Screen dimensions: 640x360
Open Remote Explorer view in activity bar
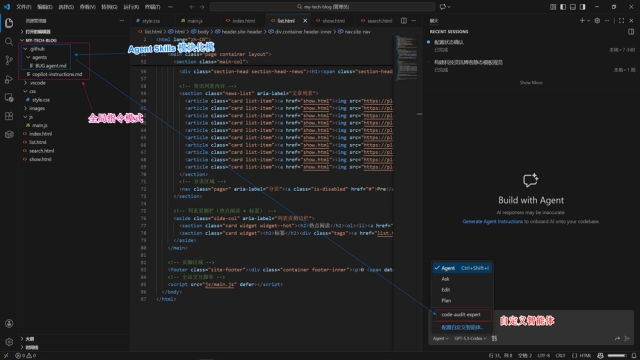(x=9, y=98)
